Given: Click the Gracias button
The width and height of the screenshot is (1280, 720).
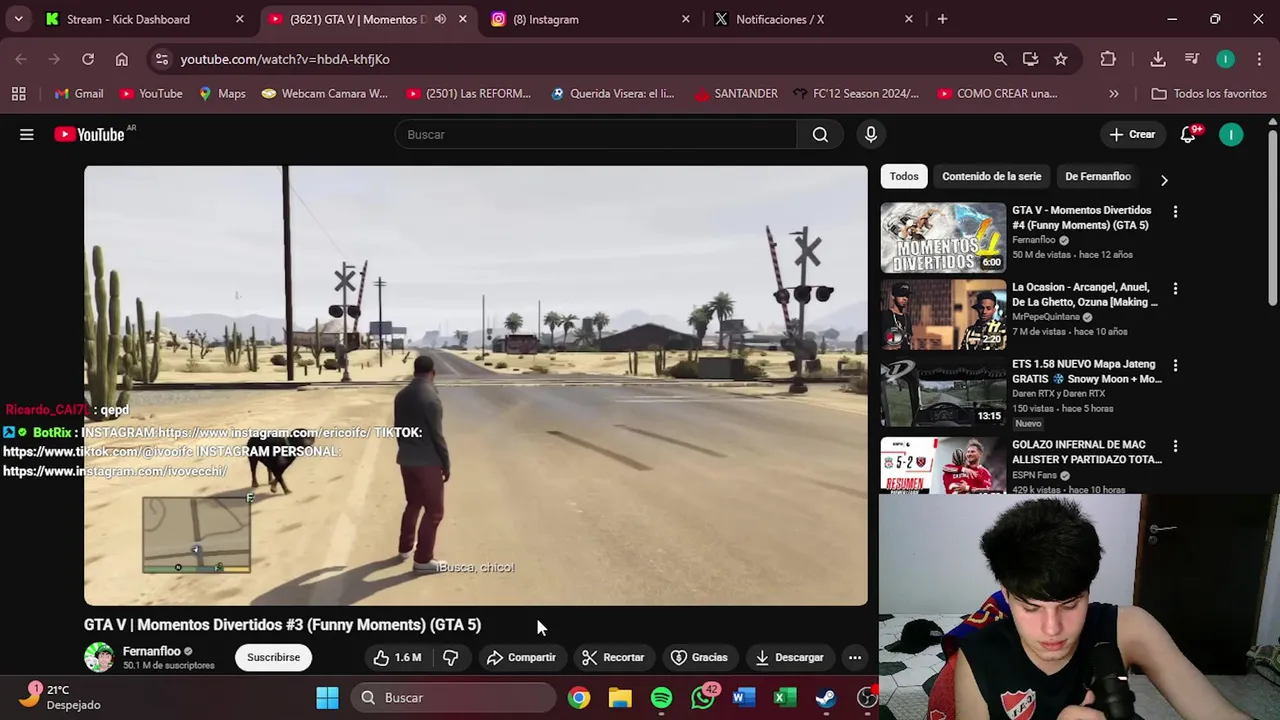Looking at the screenshot, I should pos(699,657).
